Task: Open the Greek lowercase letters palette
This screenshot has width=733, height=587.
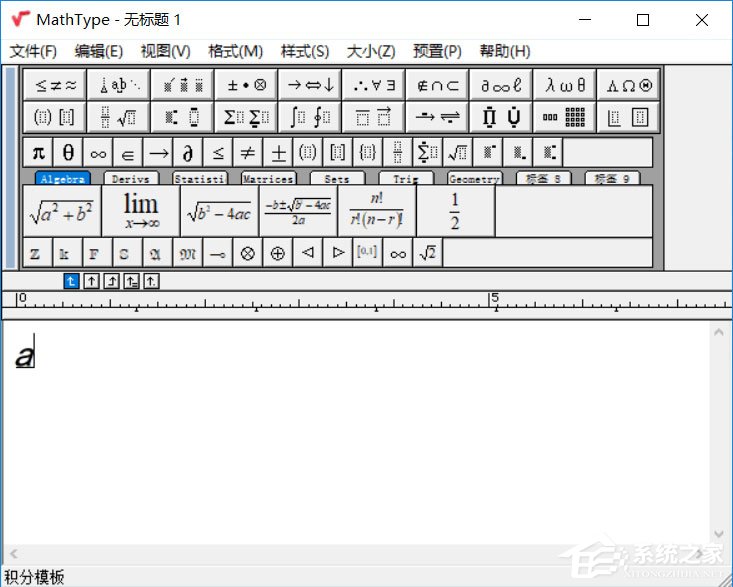Action: [565, 85]
